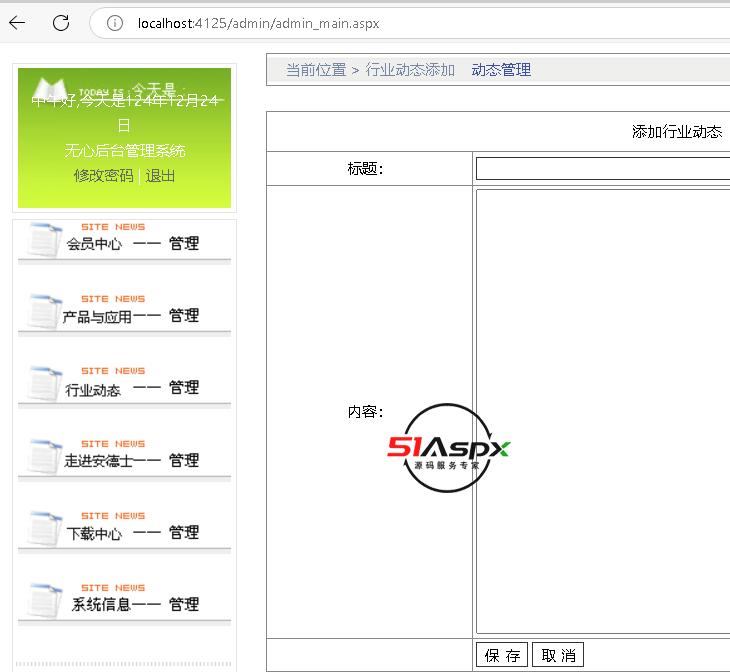This screenshot has height=672, width=730.
Task: Open 产品与应用 management menu
Action: click(x=131, y=316)
